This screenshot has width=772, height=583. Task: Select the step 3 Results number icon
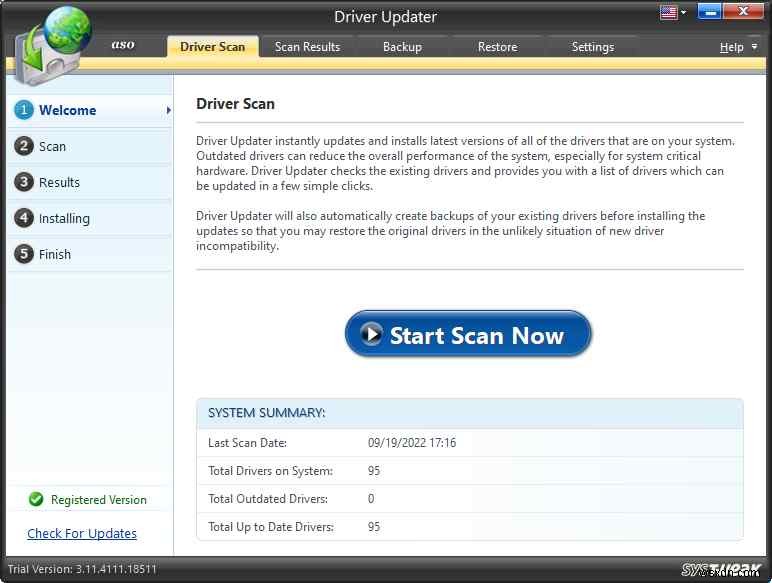click(23, 182)
